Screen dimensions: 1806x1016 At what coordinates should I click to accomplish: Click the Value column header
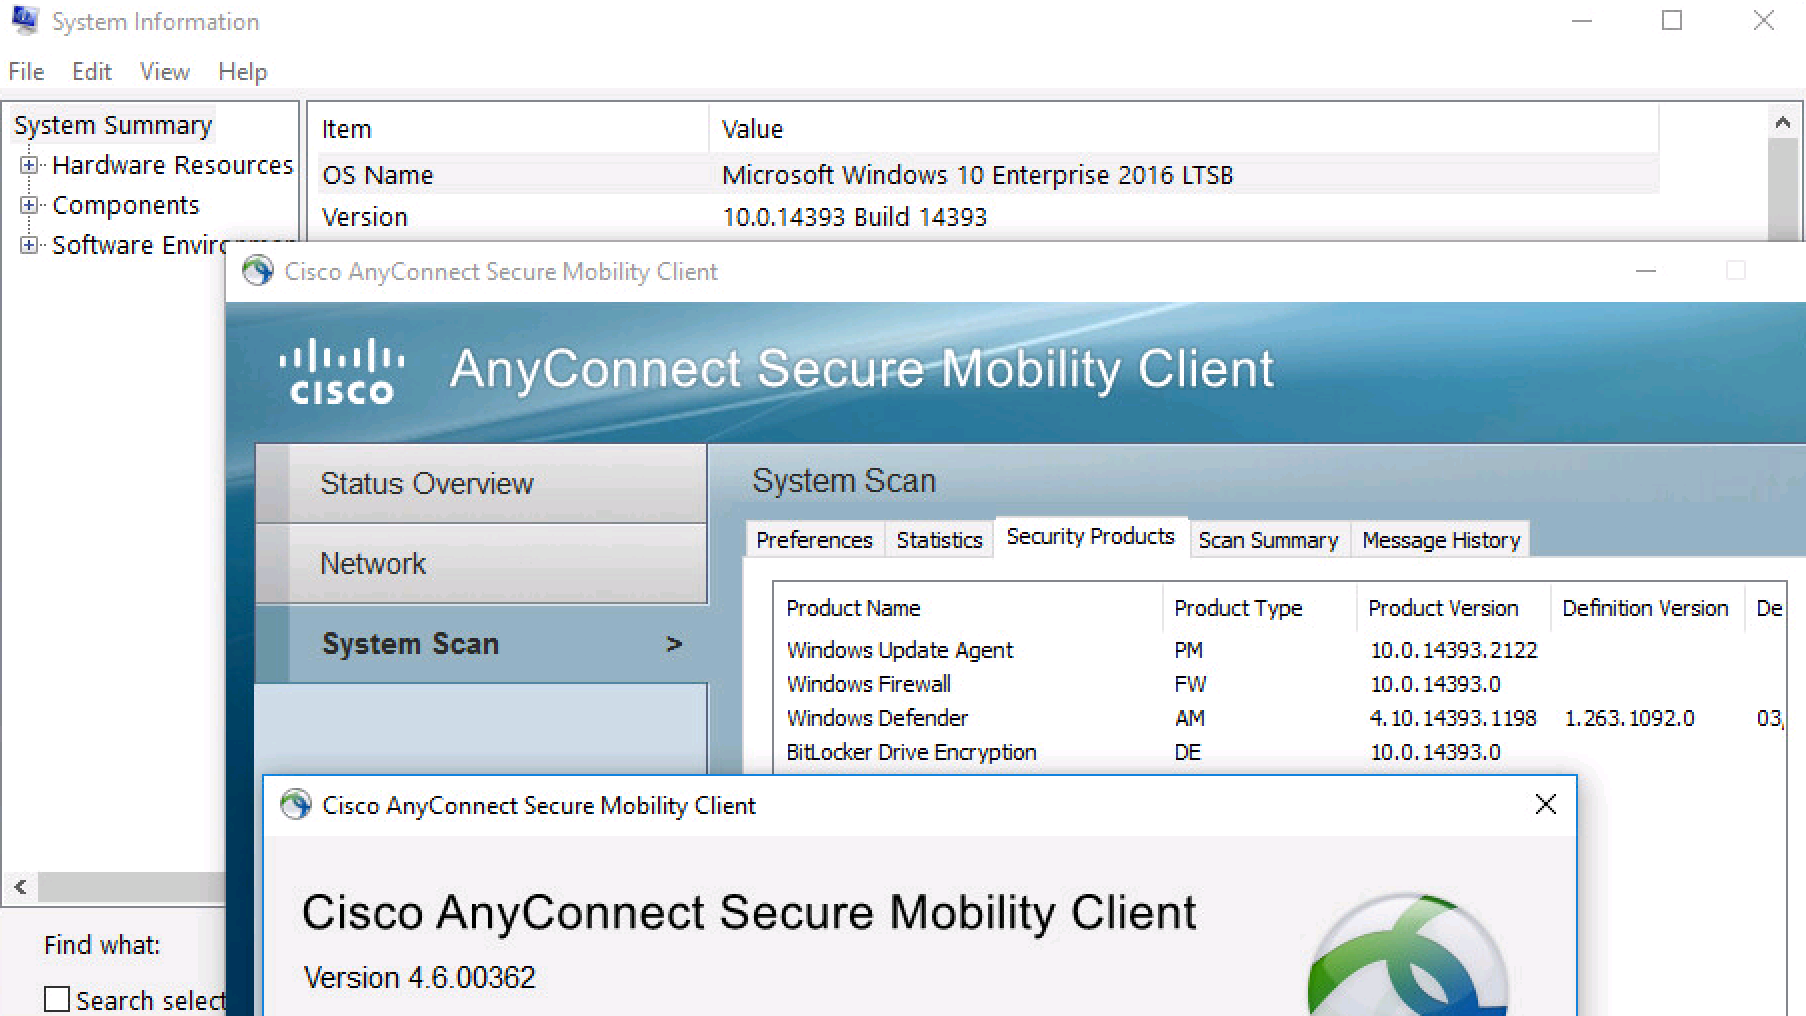click(1184, 129)
